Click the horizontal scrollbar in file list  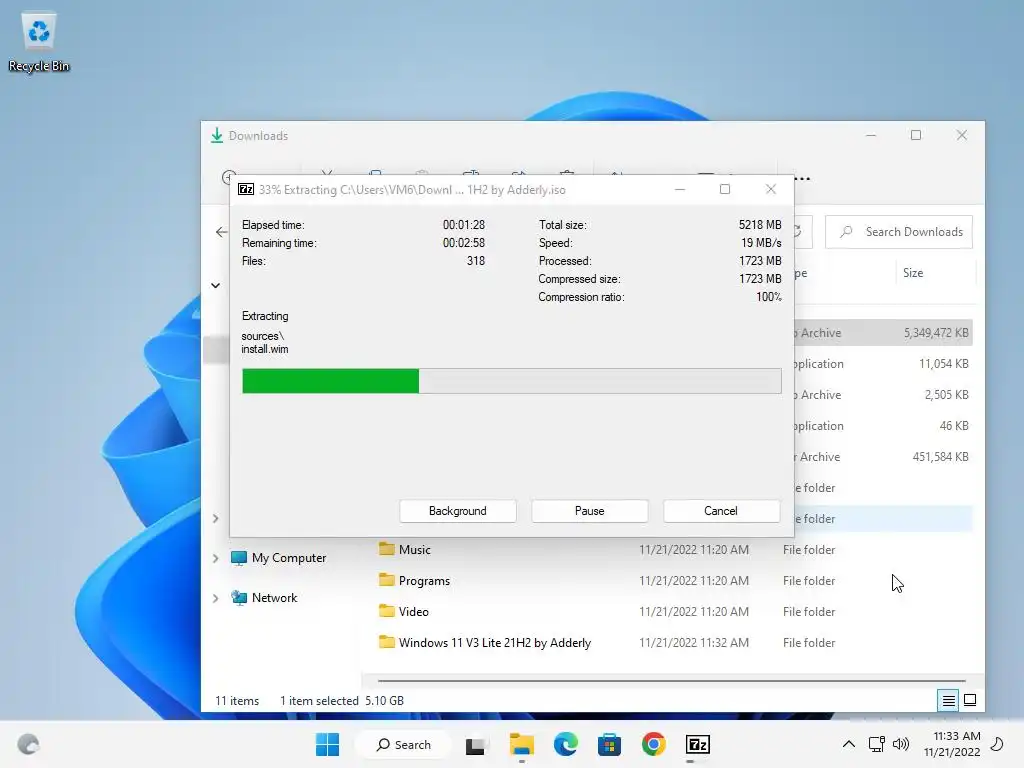coord(671,680)
